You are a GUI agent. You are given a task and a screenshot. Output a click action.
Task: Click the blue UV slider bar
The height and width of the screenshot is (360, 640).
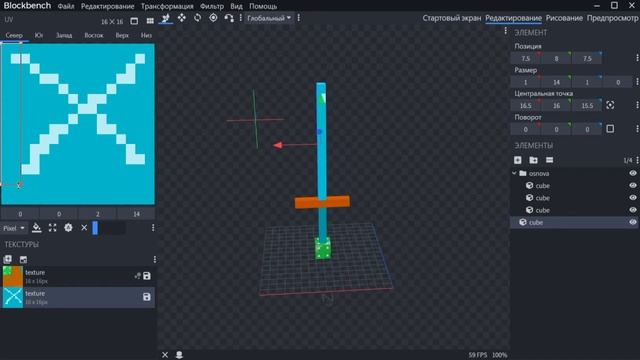pyautogui.click(x=95, y=228)
